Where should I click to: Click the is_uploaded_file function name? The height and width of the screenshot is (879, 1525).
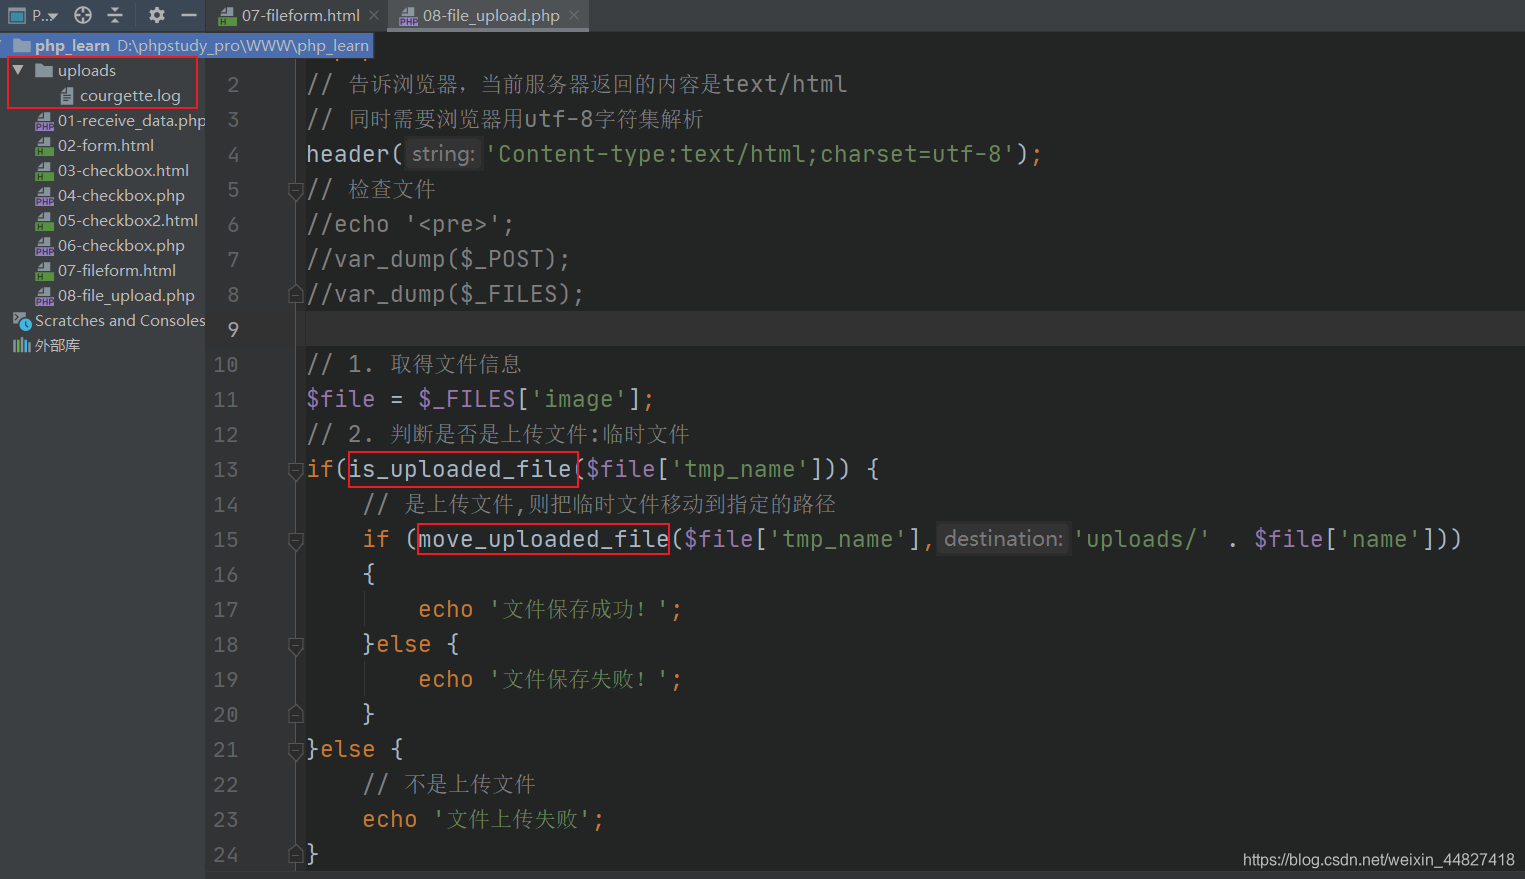coord(461,469)
